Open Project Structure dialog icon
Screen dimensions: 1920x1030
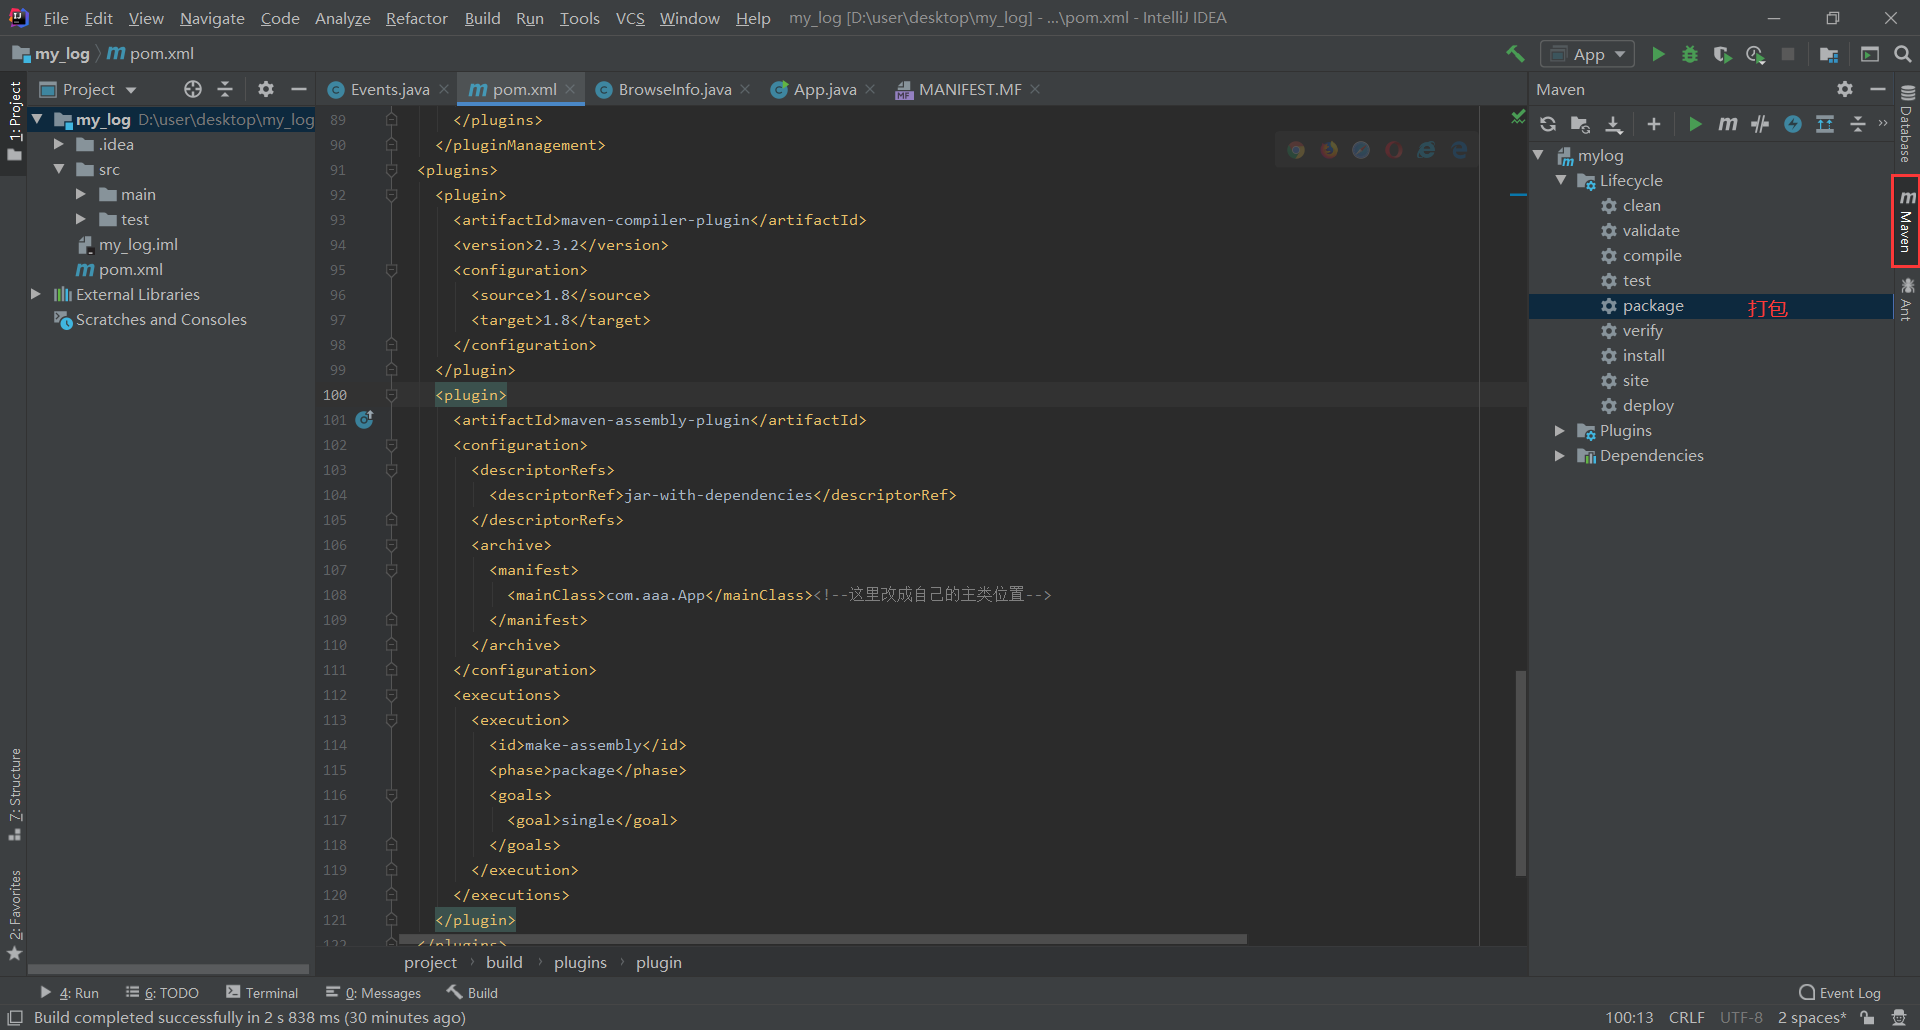pyautogui.click(x=1829, y=54)
